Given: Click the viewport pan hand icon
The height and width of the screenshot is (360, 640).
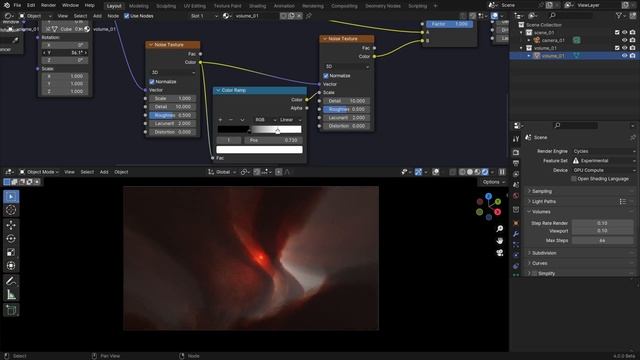Looking at the screenshot, I should [500, 241].
